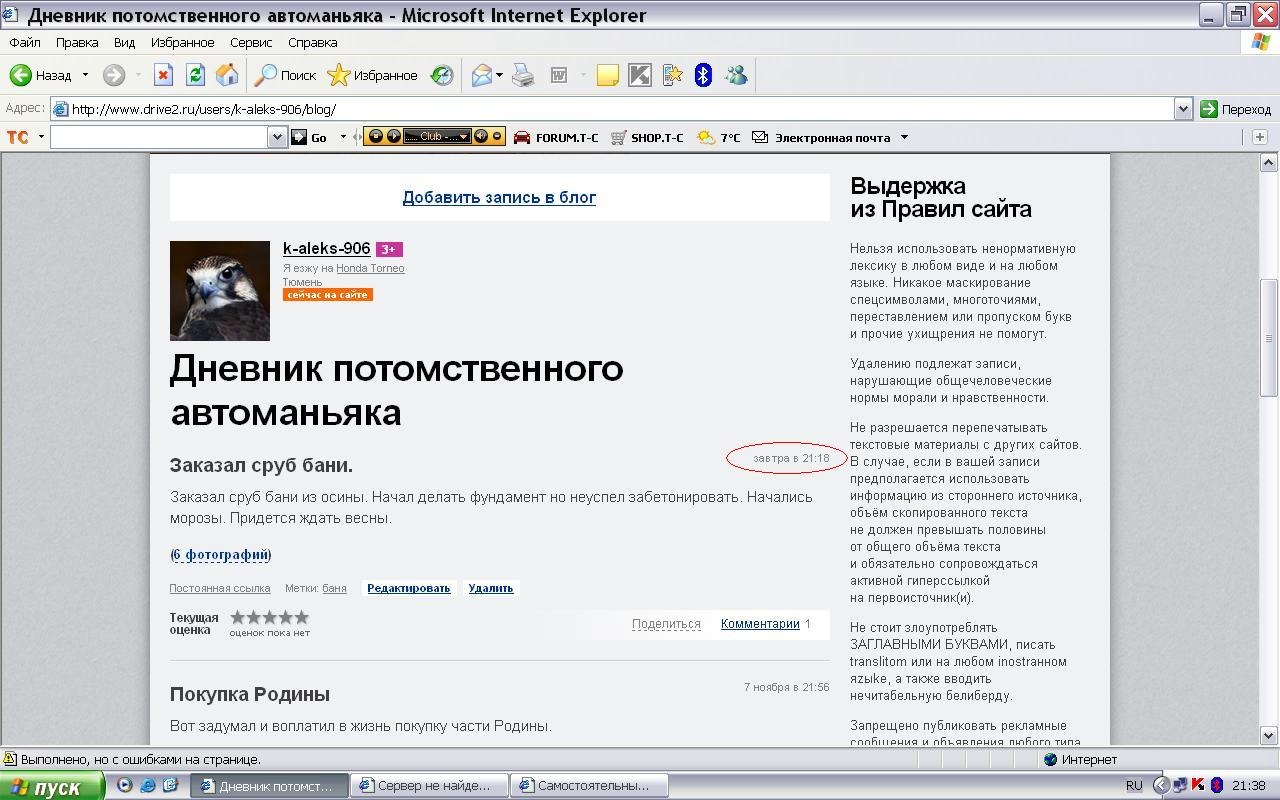1280x800 pixels.
Task: Click the plus button at toolbar right end
Action: coord(1260,137)
